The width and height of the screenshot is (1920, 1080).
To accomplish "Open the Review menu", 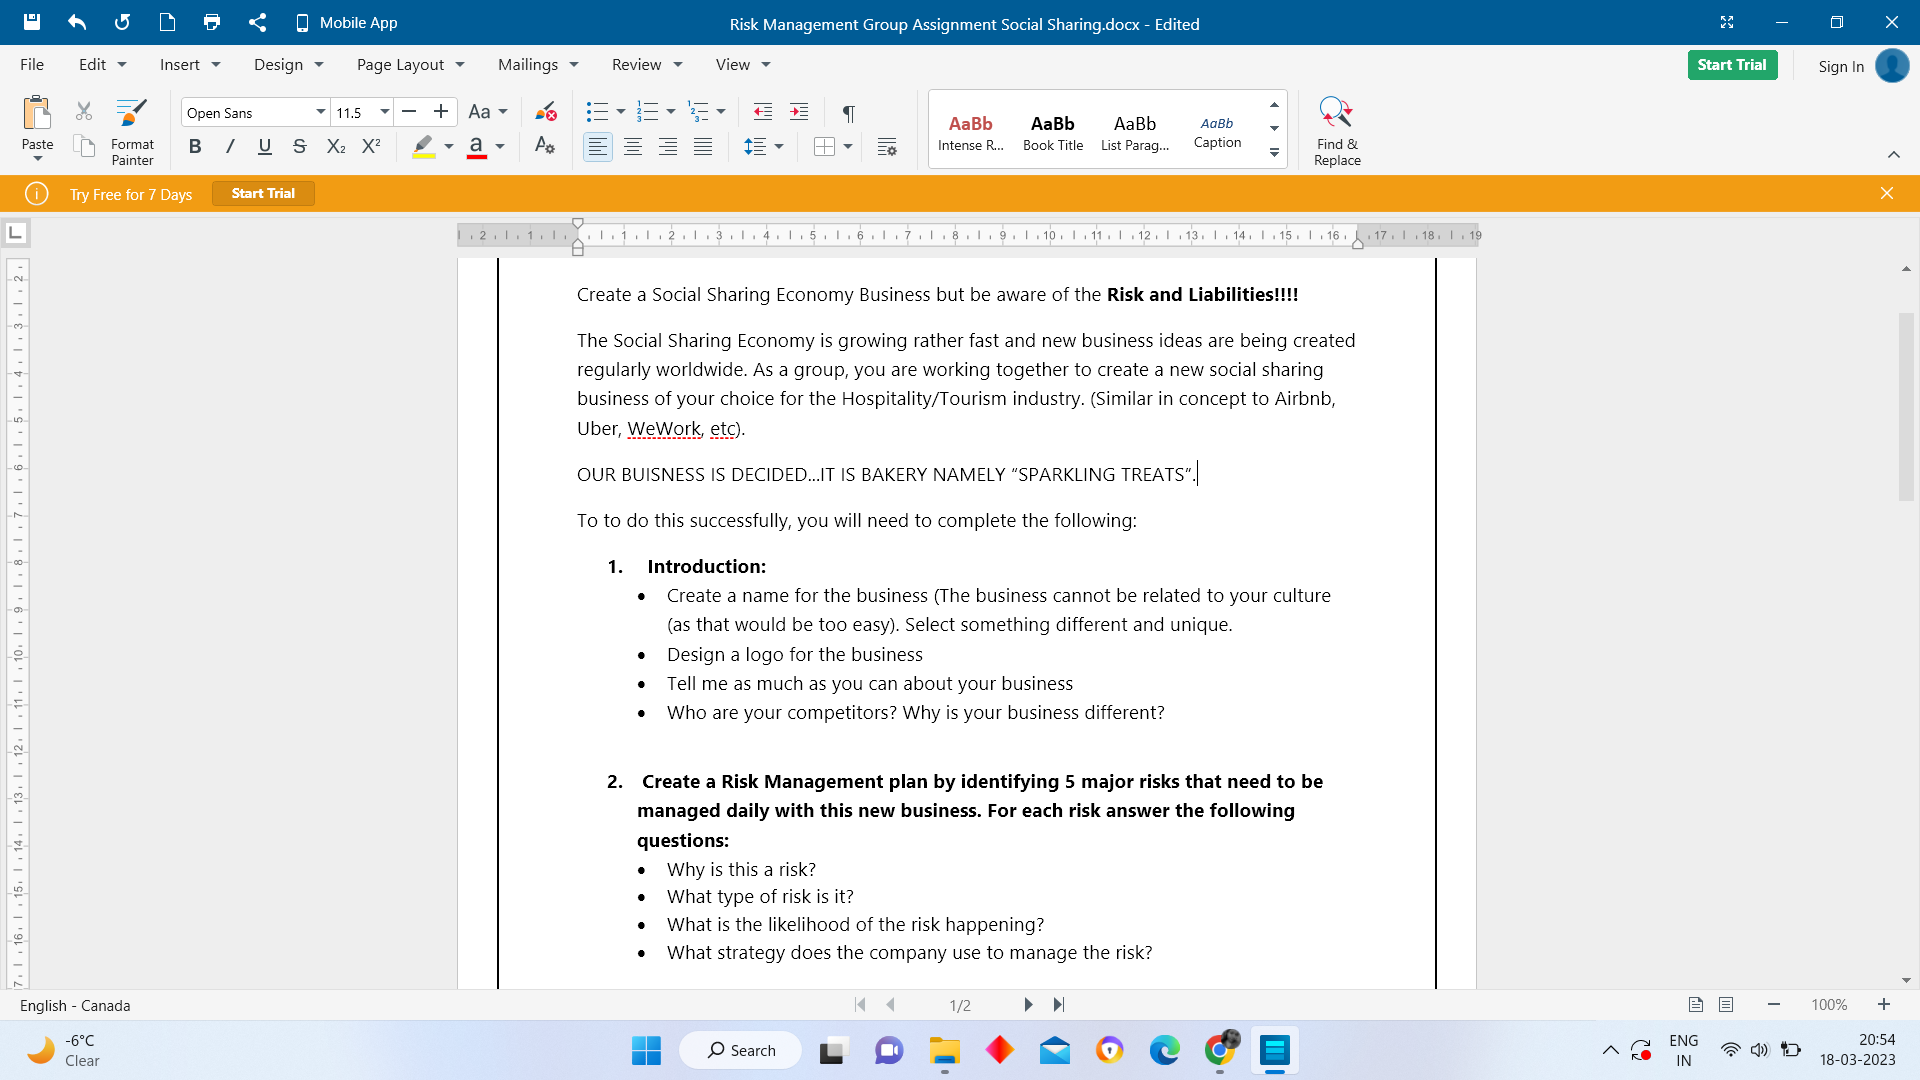I will pos(645,64).
